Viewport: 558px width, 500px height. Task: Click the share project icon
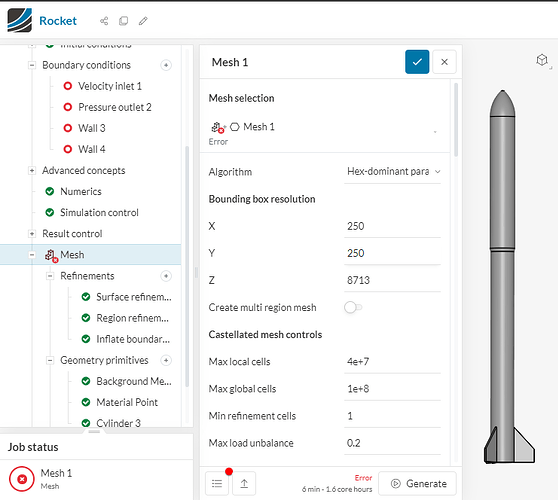click(104, 21)
